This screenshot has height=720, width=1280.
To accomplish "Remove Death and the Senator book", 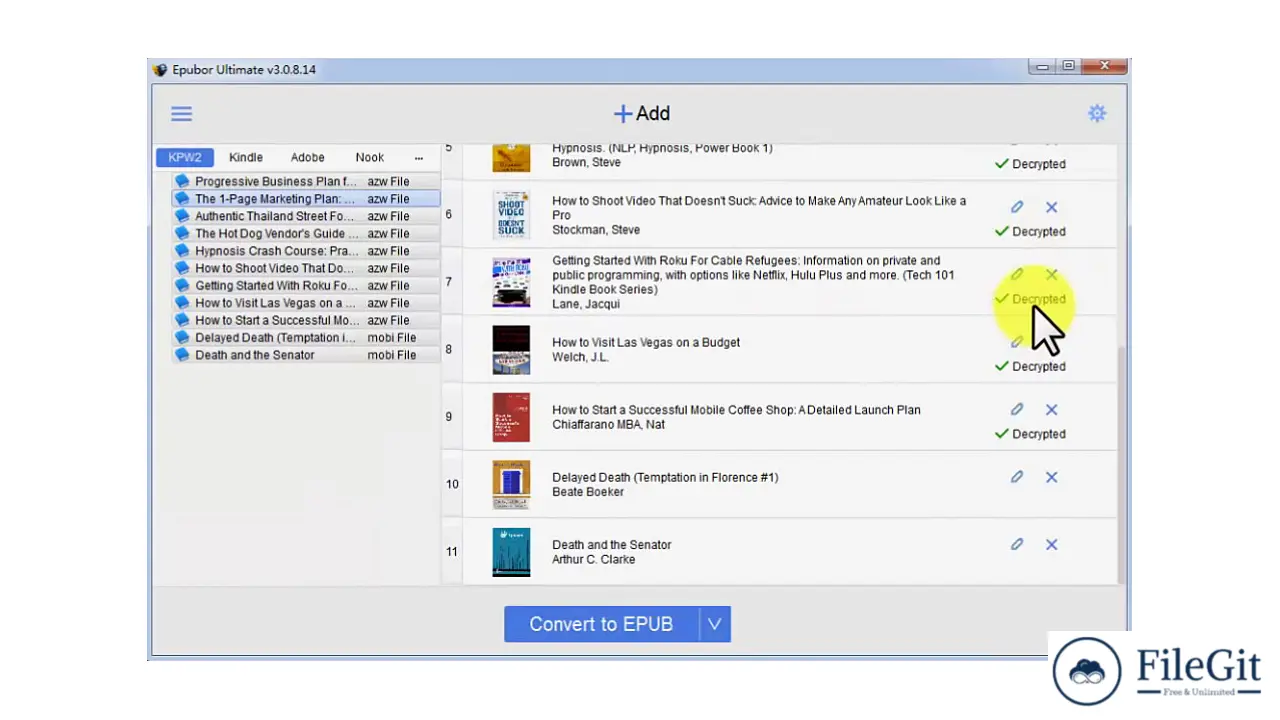I will [1051, 544].
